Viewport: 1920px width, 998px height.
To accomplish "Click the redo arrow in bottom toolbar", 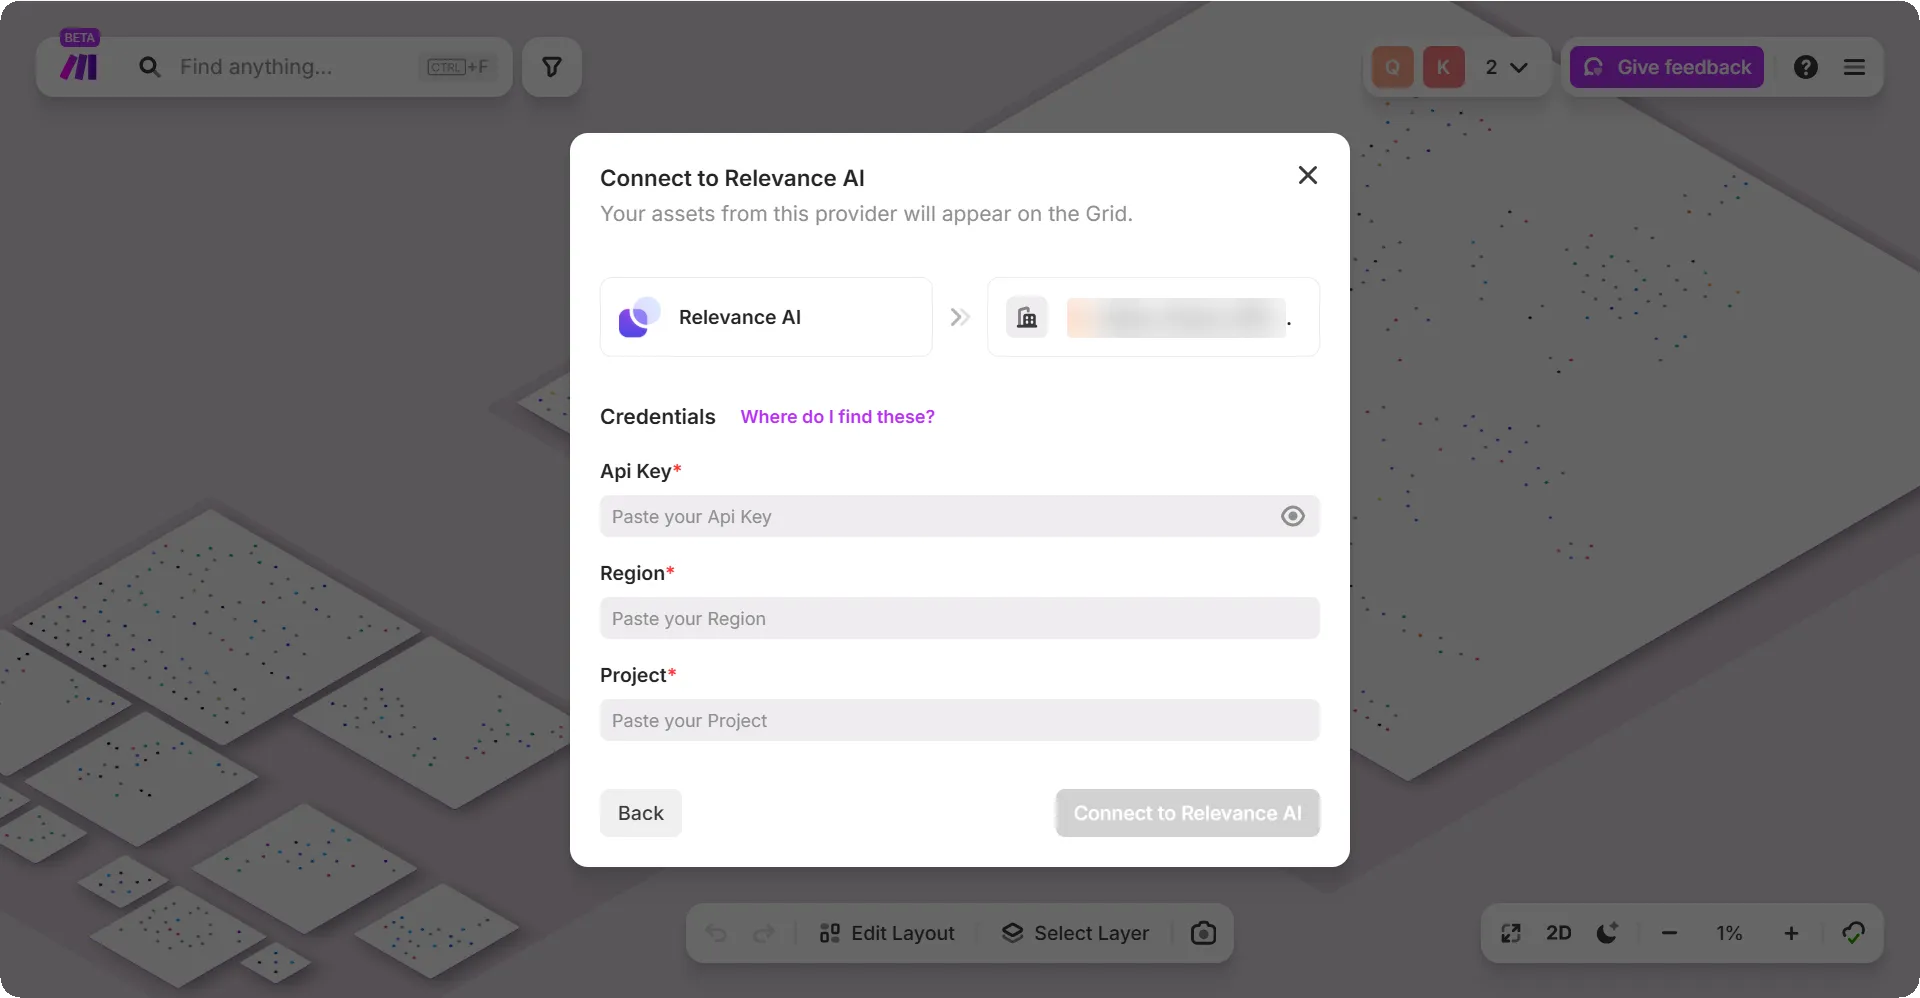I will [x=764, y=933].
